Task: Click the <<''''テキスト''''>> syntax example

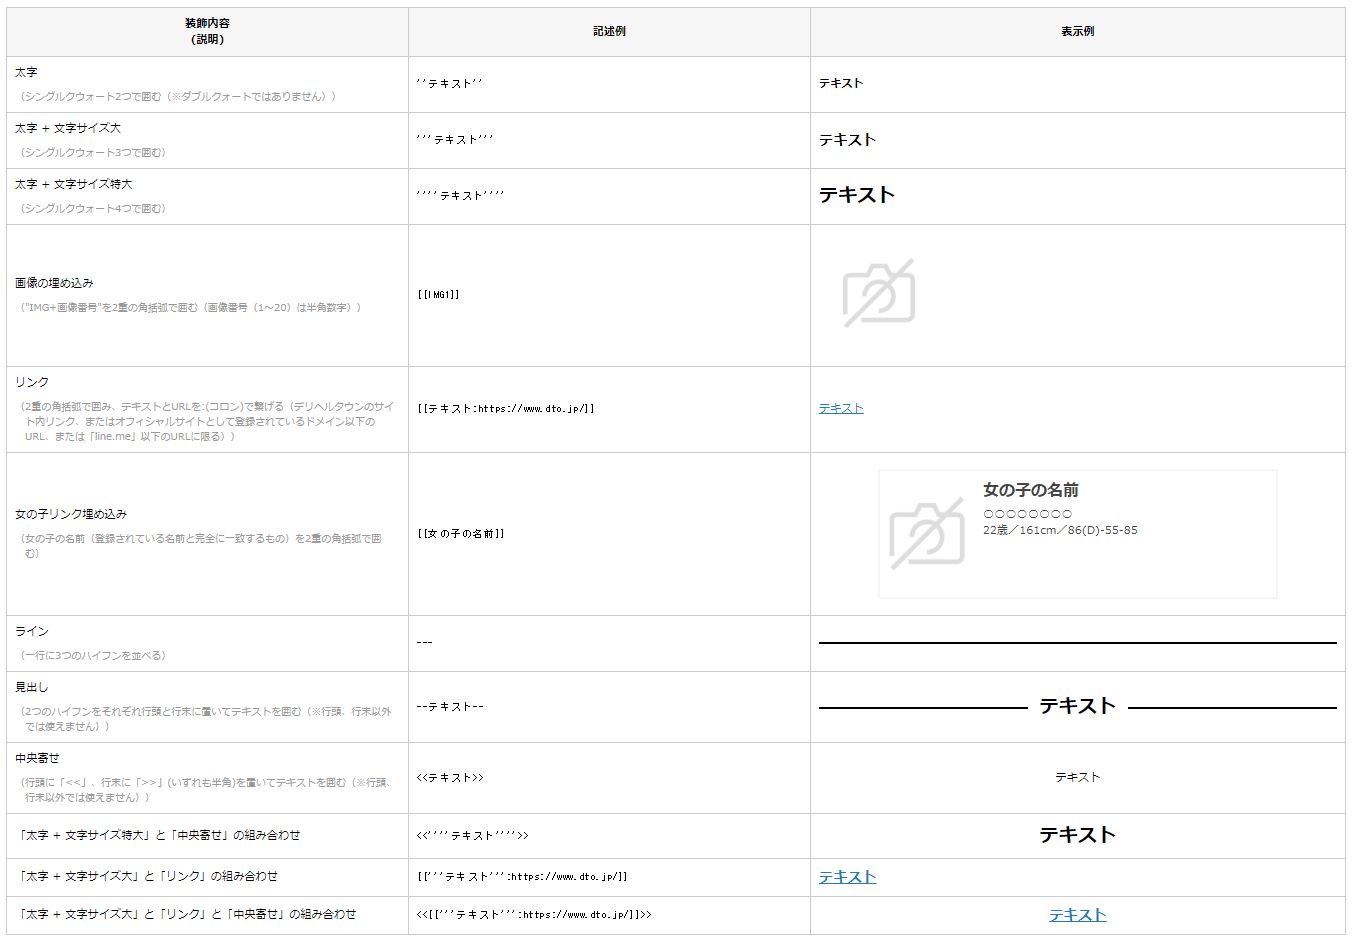Action: [472, 836]
